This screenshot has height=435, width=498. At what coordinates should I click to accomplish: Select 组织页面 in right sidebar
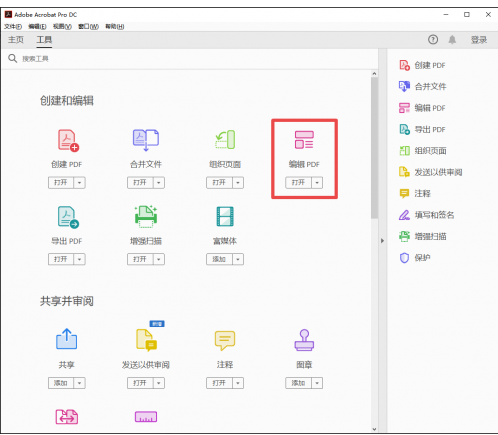coord(423,151)
